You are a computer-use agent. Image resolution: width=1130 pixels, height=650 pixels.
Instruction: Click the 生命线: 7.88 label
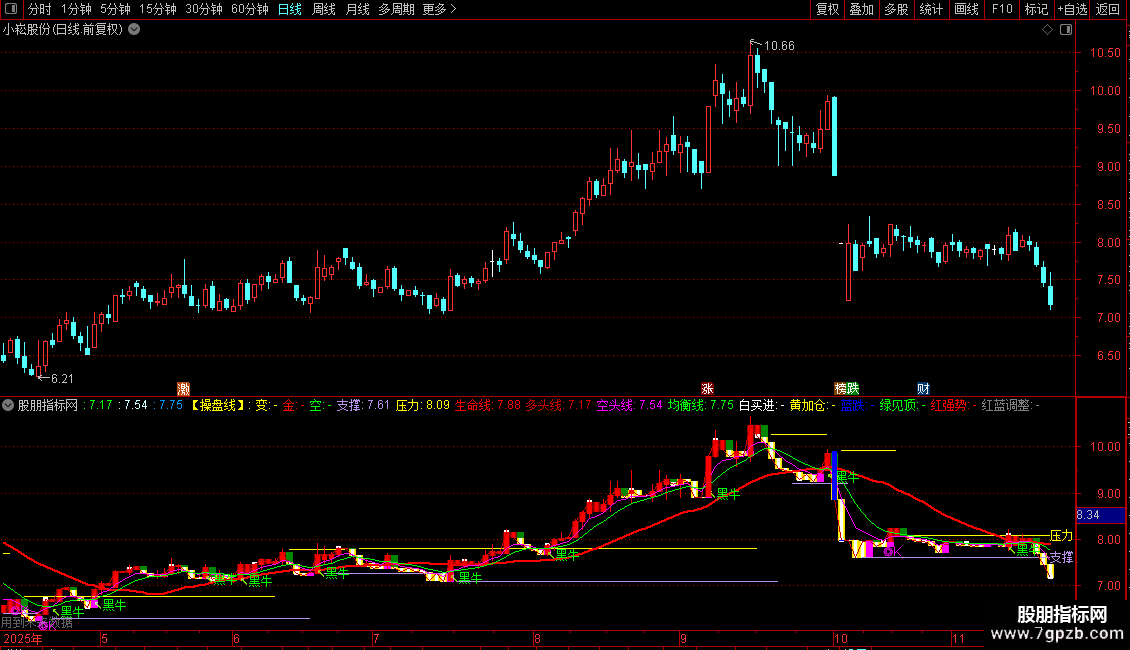click(x=487, y=406)
